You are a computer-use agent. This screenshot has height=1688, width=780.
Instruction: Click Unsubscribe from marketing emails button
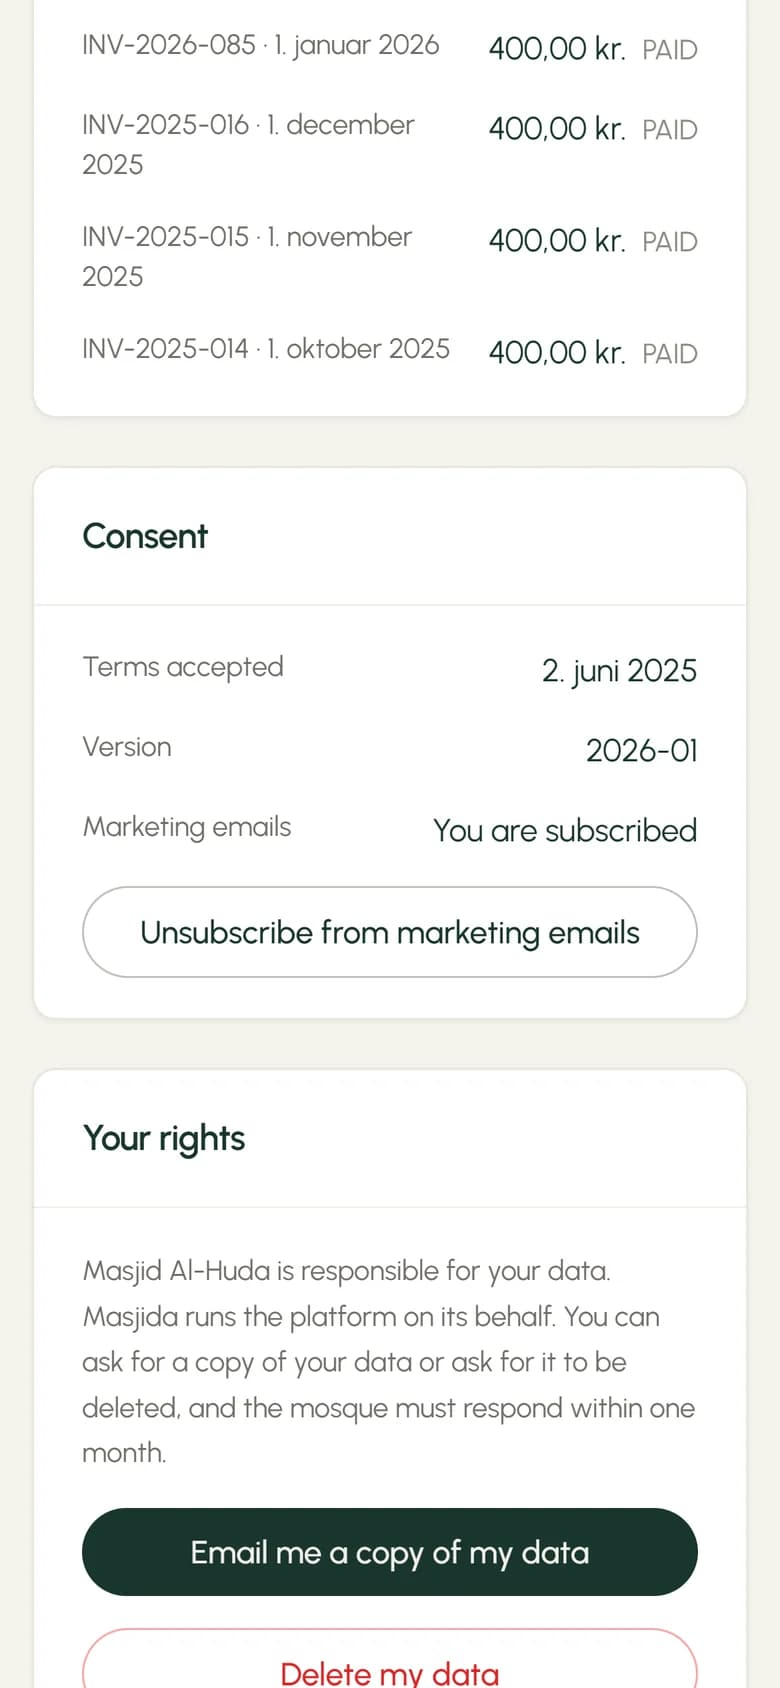tap(390, 932)
